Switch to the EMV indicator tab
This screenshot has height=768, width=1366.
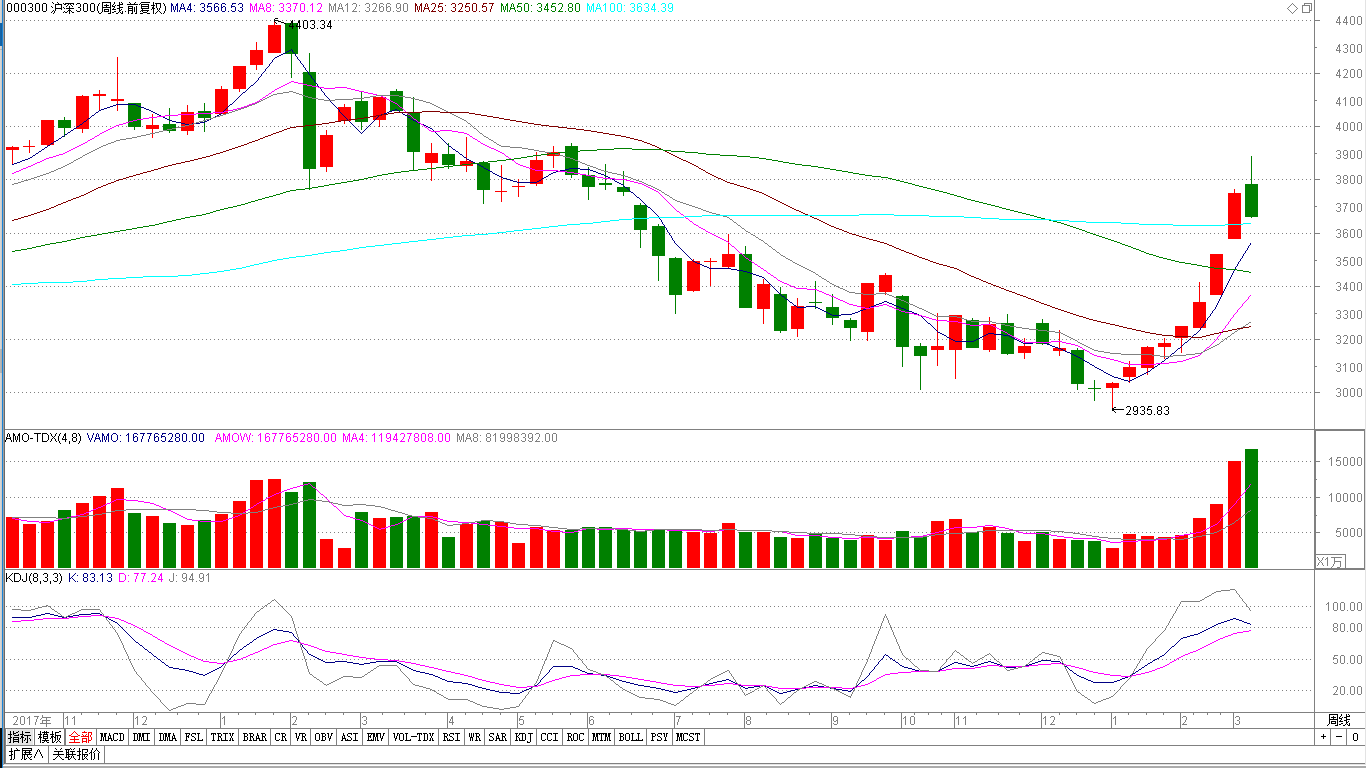(376, 737)
